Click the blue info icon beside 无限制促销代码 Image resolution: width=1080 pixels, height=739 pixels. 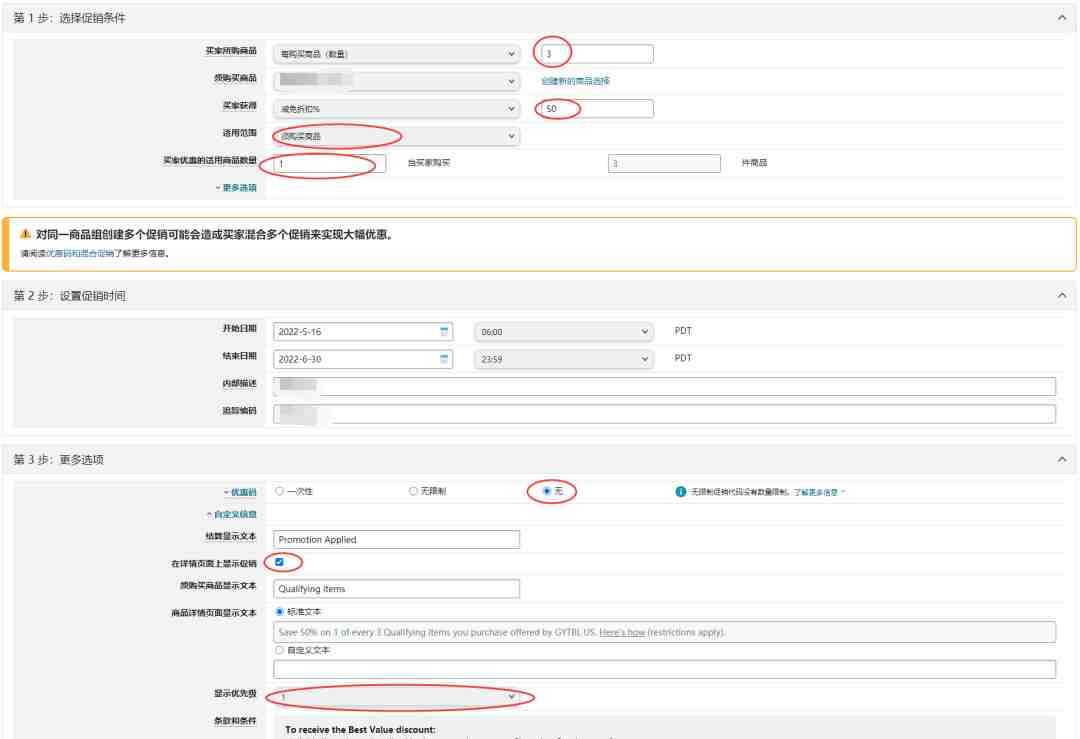pyautogui.click(x=681, y=491)
